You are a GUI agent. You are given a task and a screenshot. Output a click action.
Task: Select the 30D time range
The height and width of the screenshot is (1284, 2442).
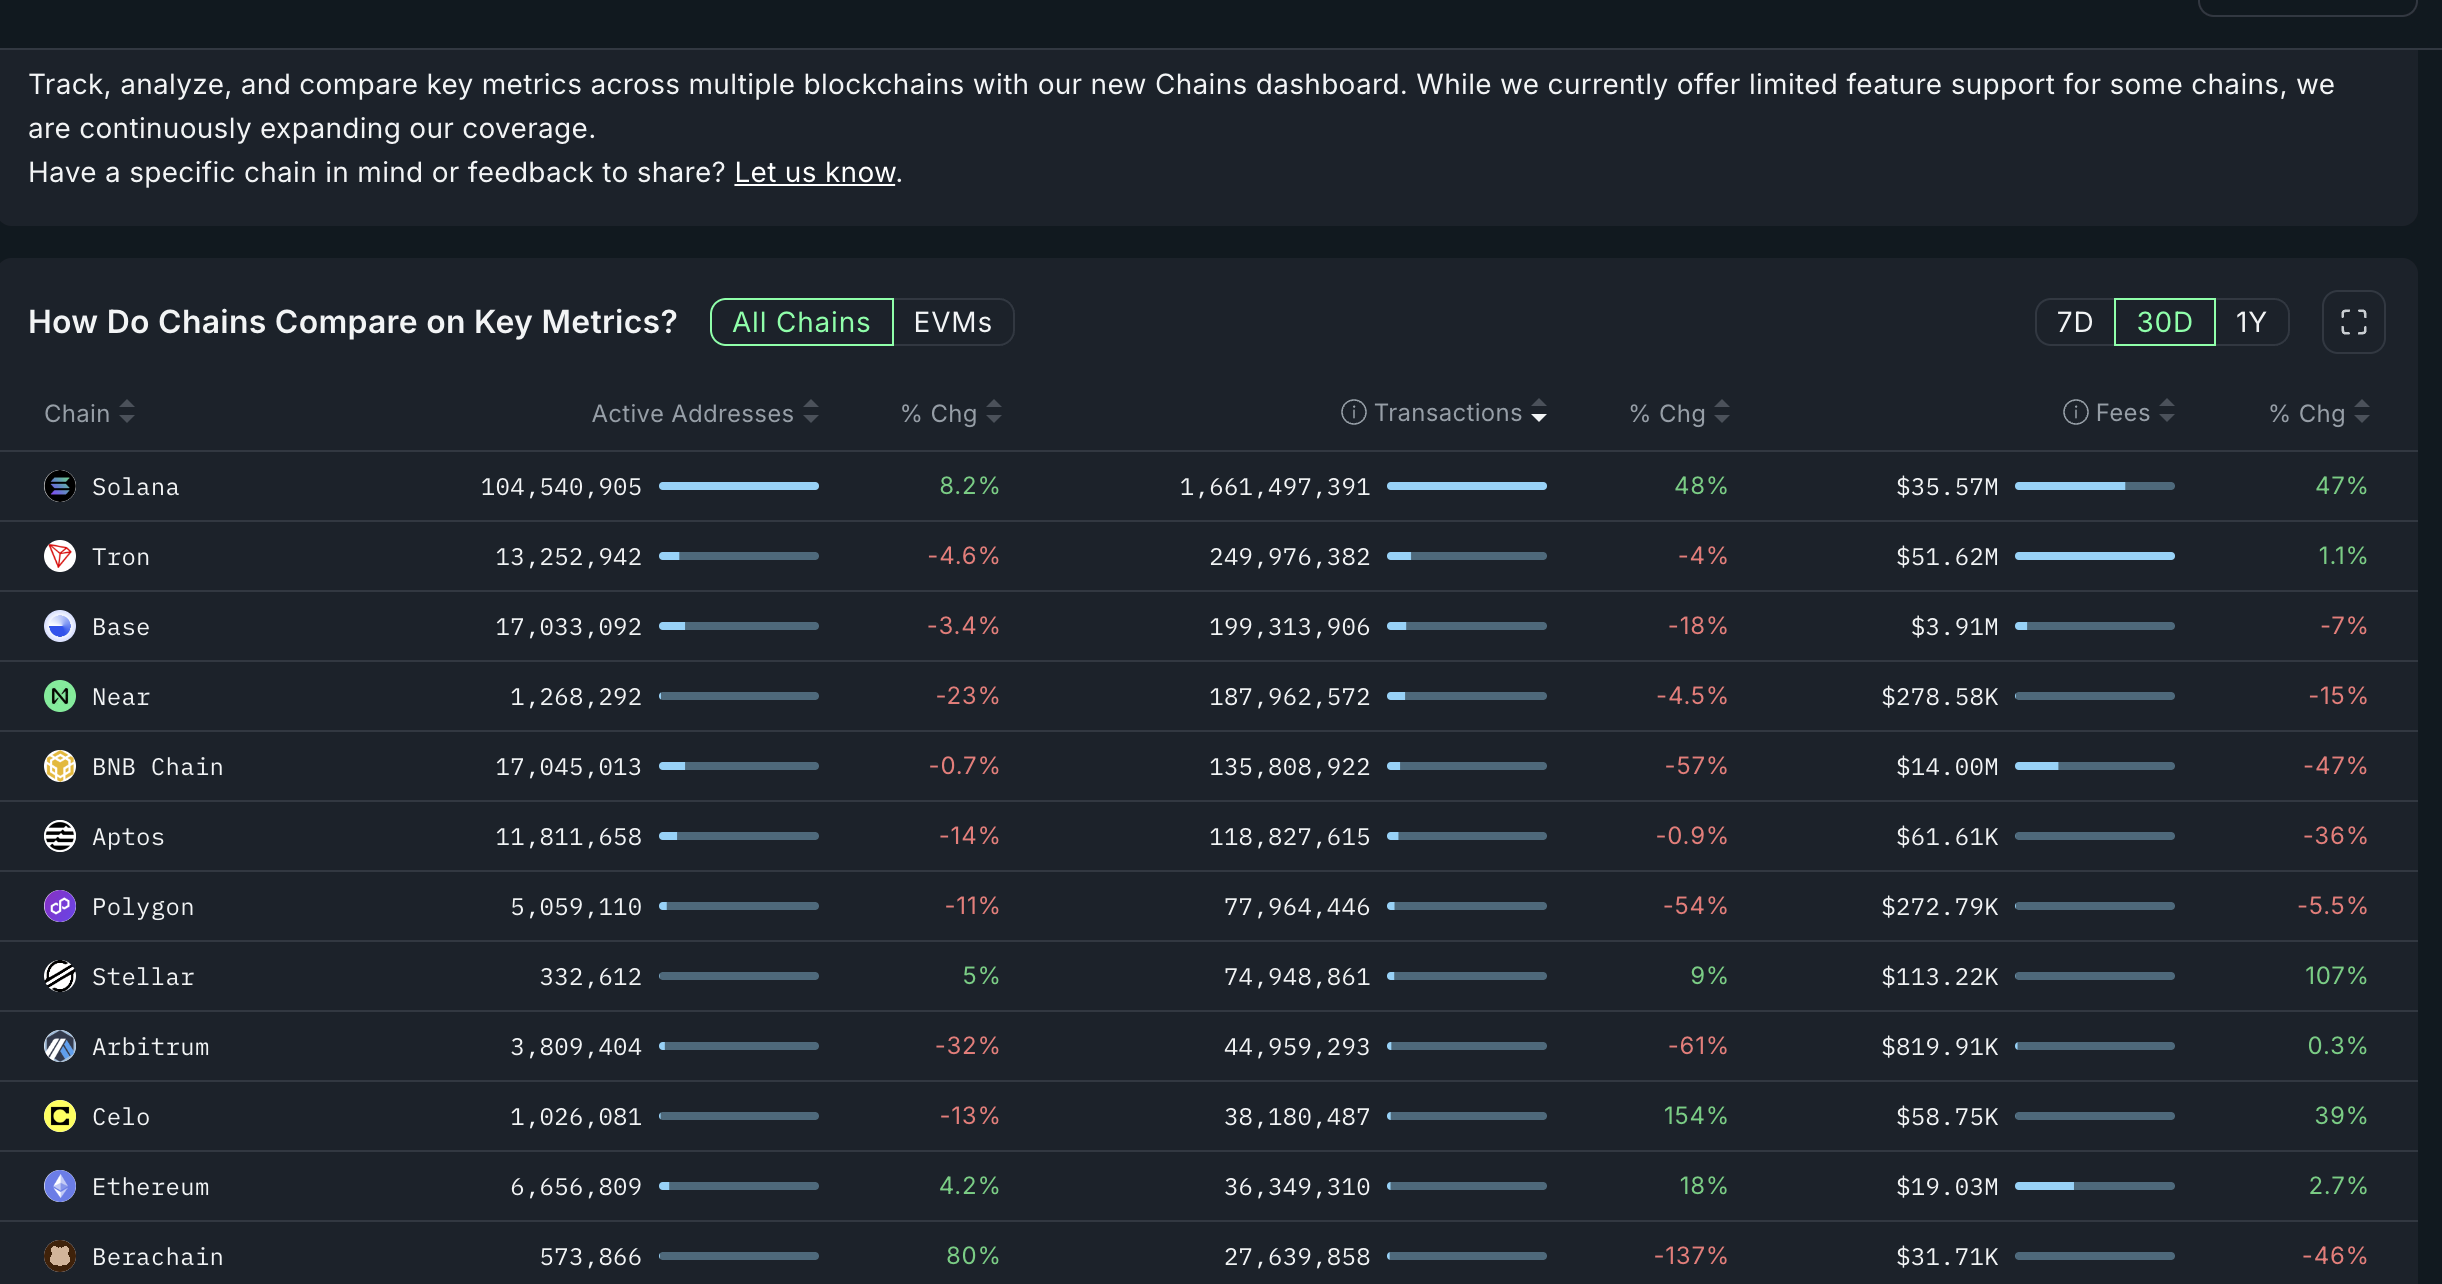[2164, 322]
